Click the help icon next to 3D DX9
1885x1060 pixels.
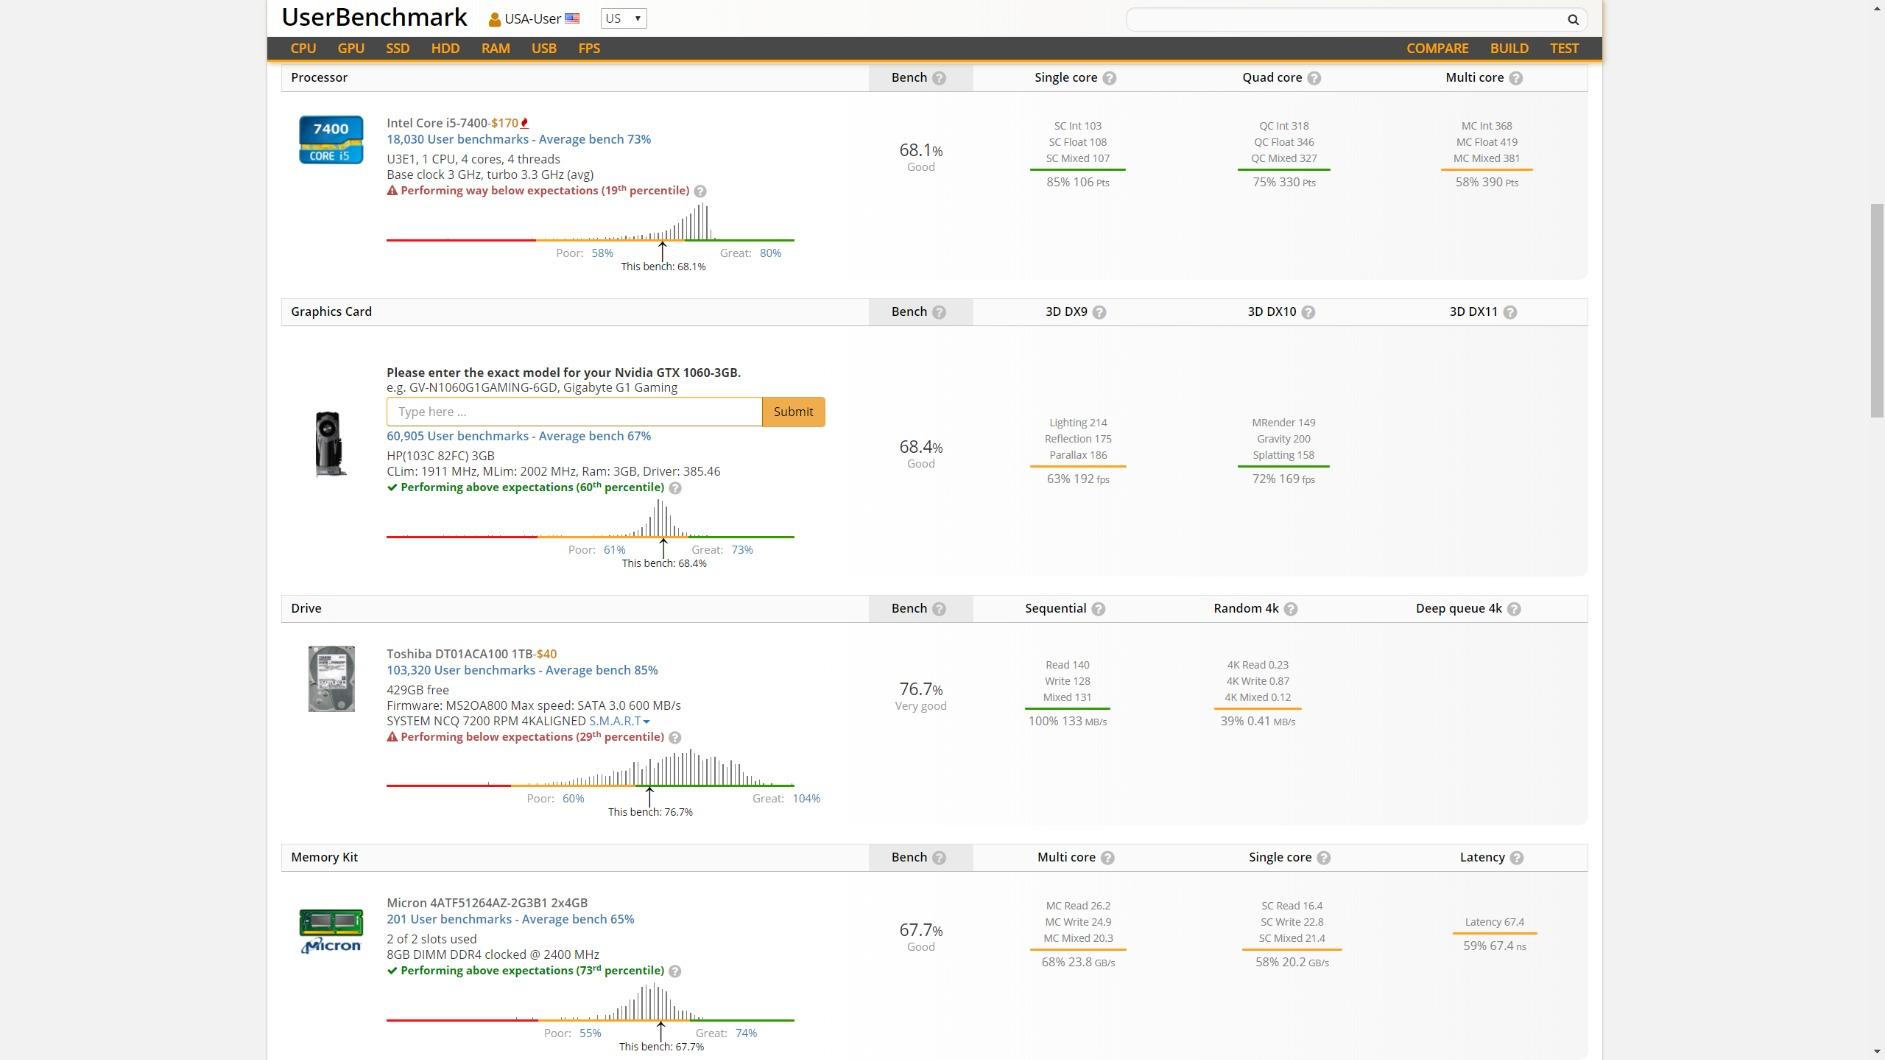(1099, 312)
